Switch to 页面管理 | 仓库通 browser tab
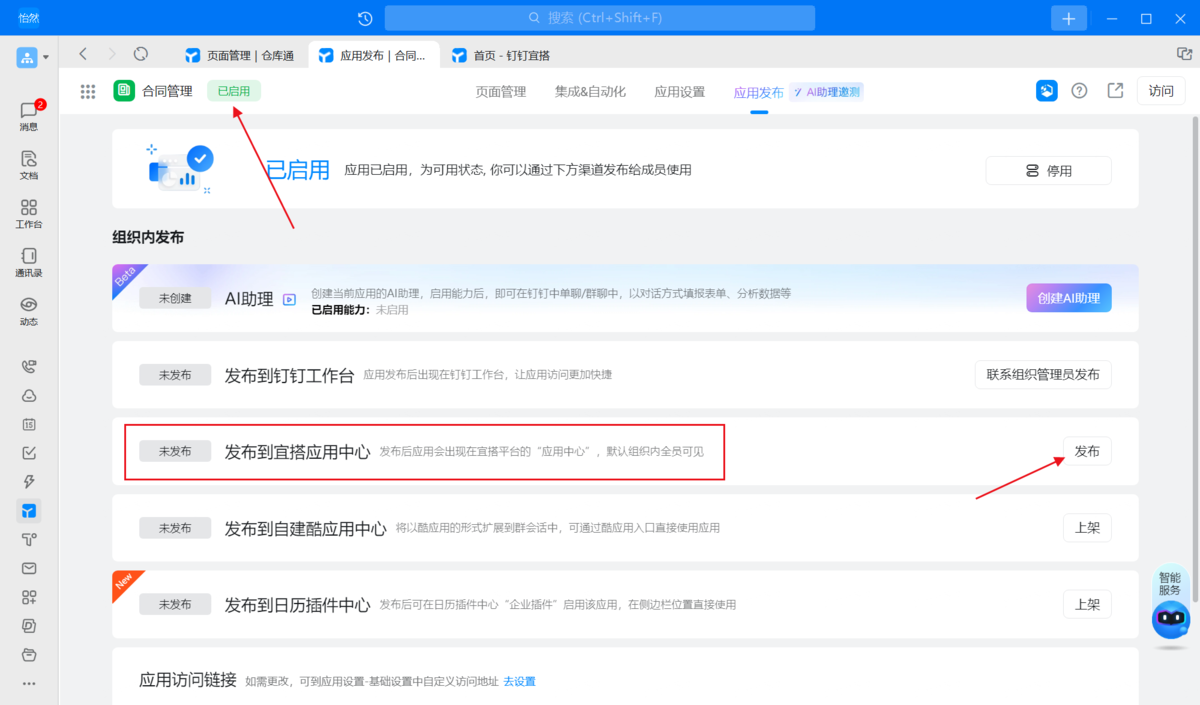Viewport: 1200px width, 705px height. click(x=240, y=56)
